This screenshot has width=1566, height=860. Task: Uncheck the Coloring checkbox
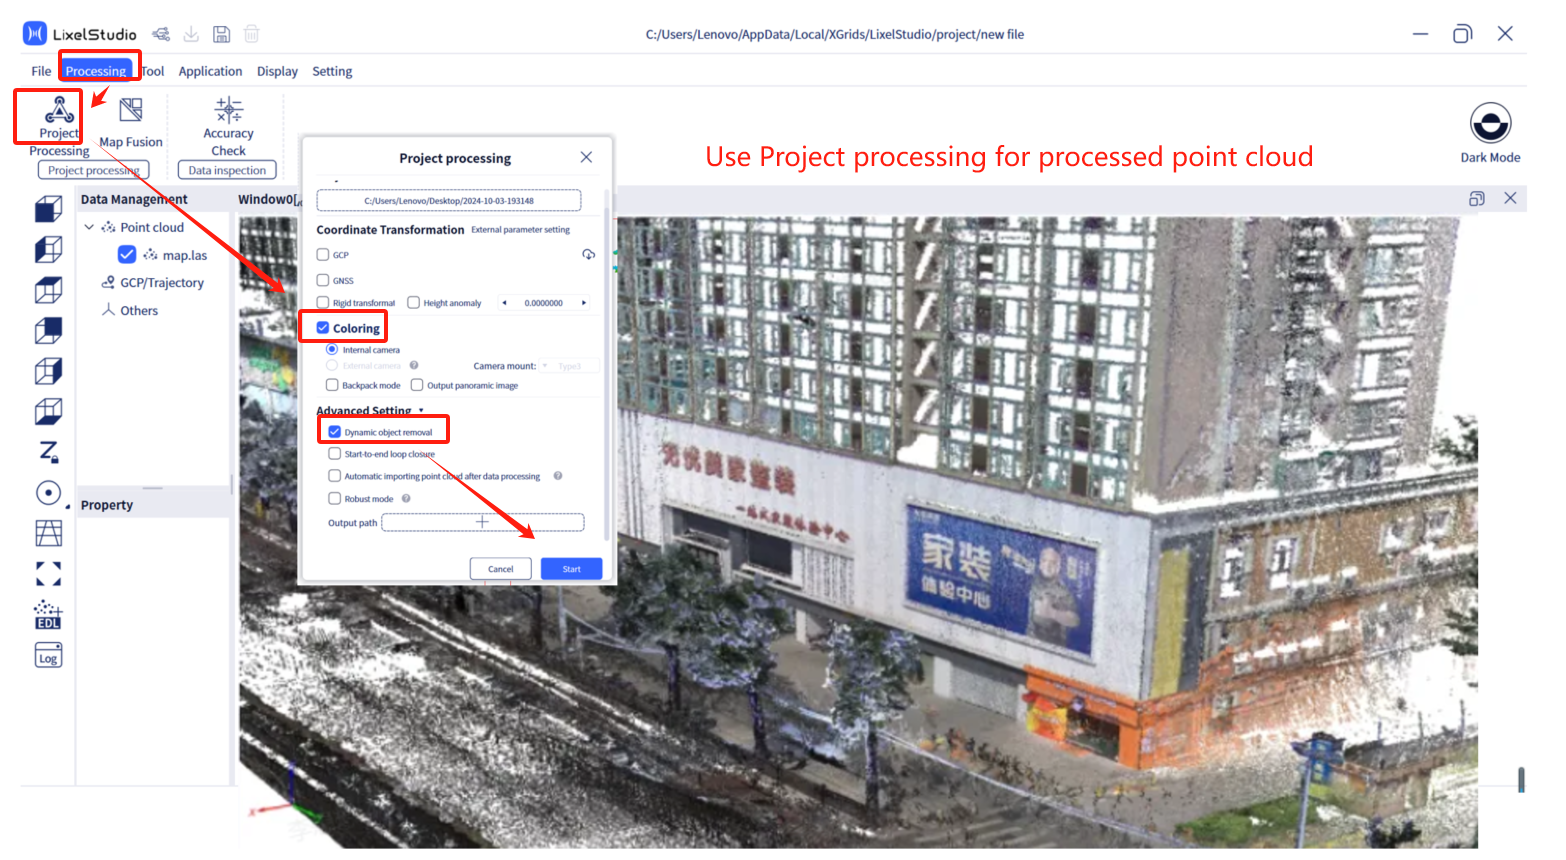[x=323, y=328]
